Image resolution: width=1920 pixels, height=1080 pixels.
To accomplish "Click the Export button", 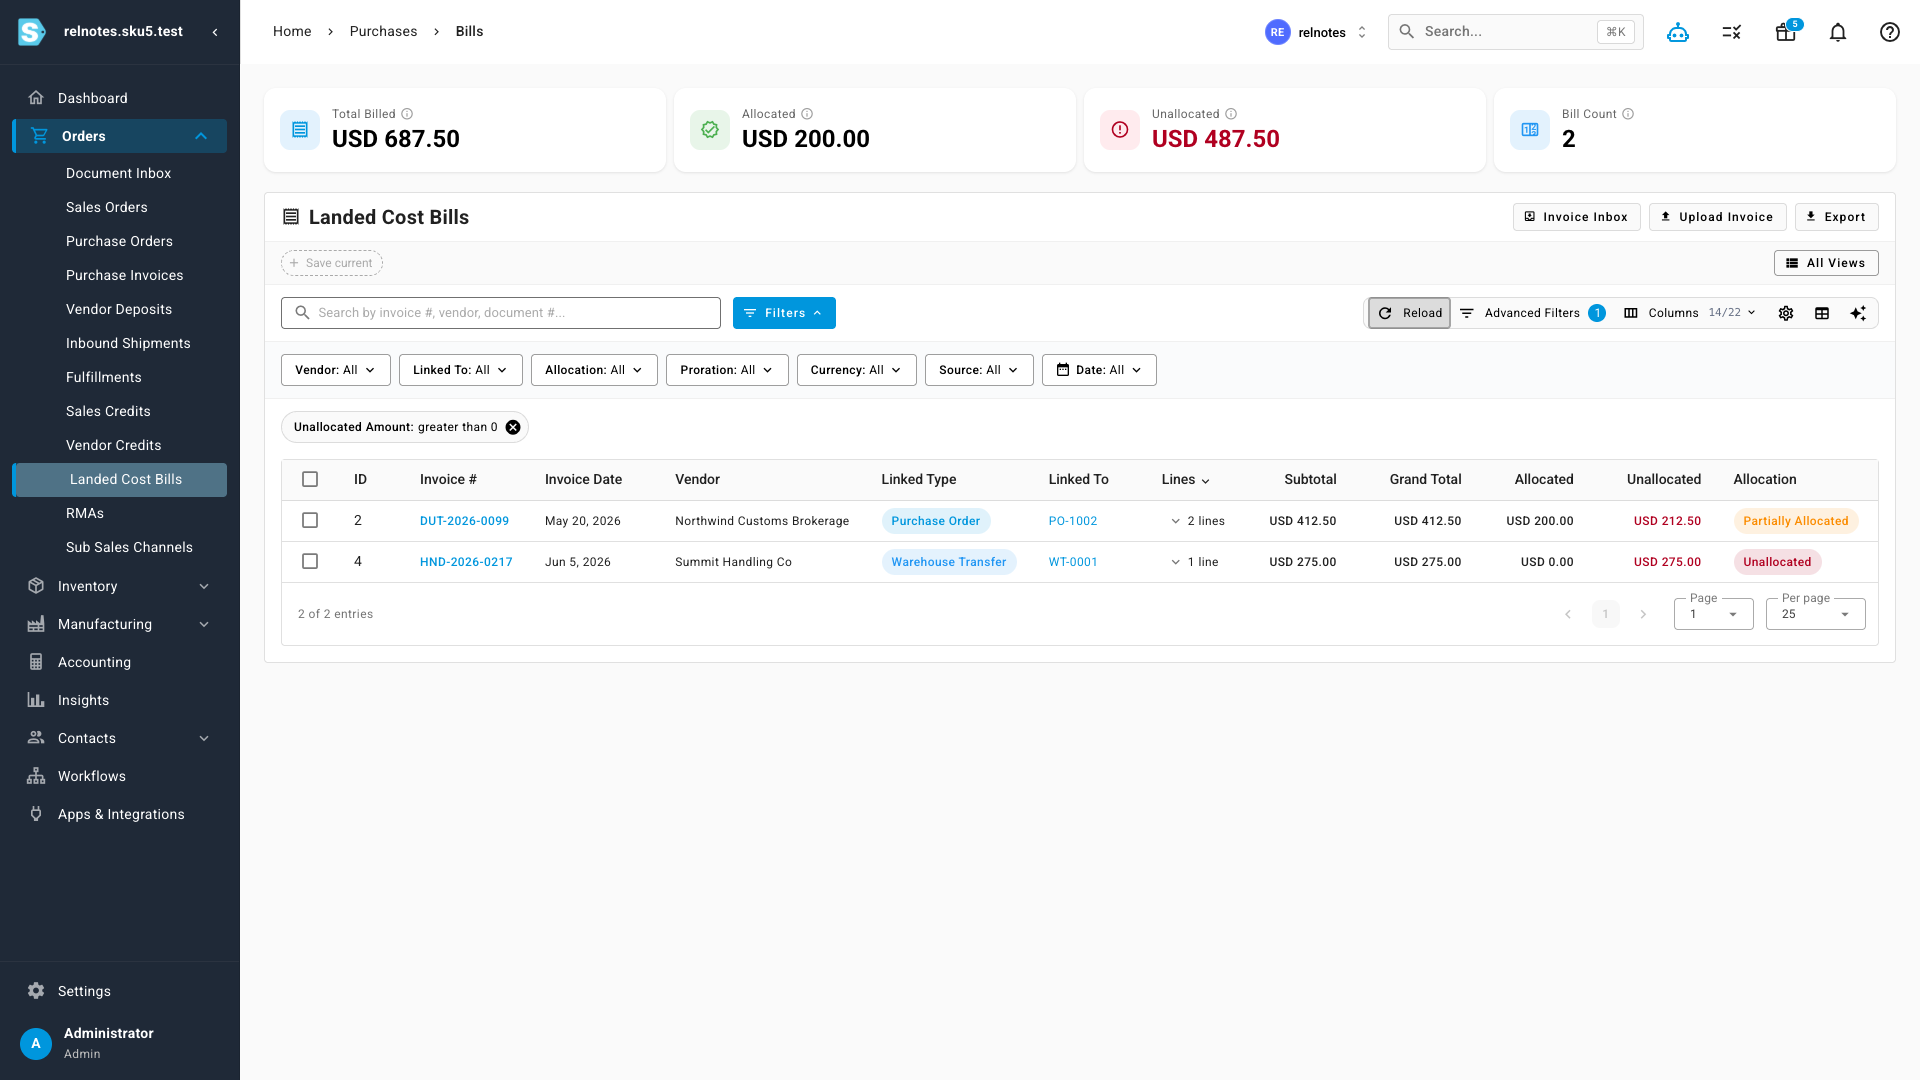I will click(x=1836, y=217).
